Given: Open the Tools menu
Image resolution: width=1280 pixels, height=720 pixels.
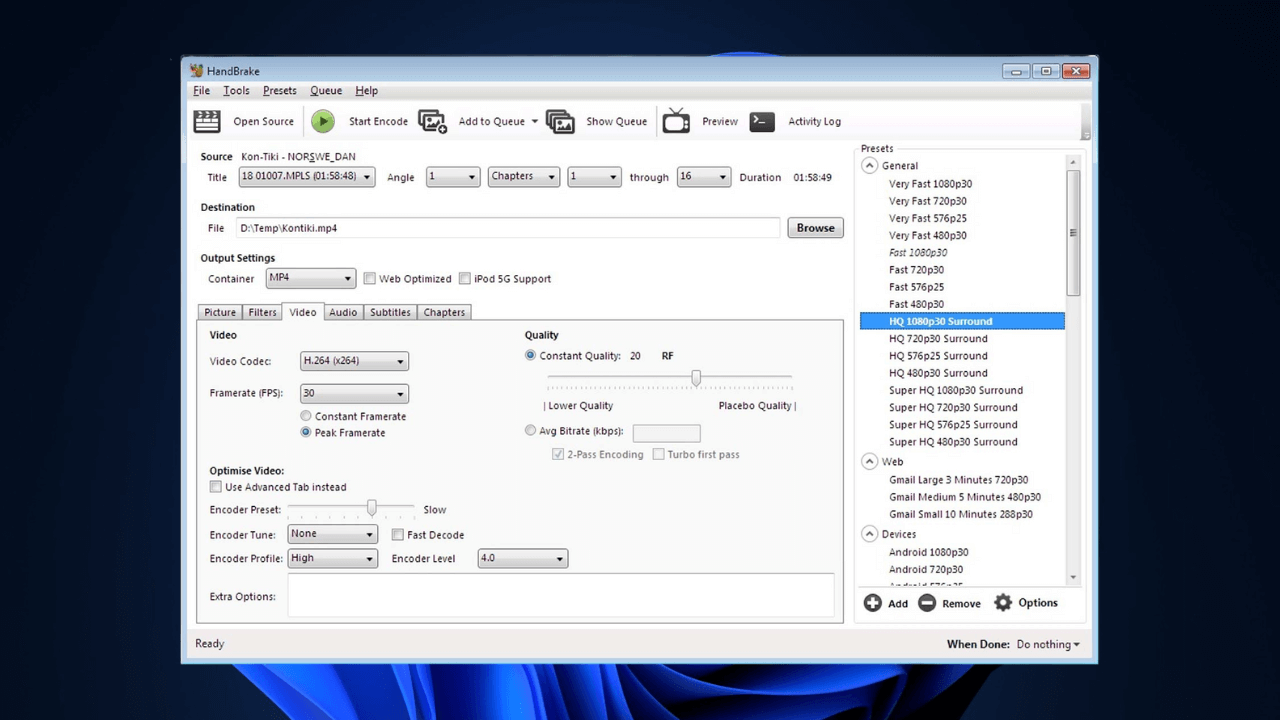Looking at the screenshot, I should point(236,91).
